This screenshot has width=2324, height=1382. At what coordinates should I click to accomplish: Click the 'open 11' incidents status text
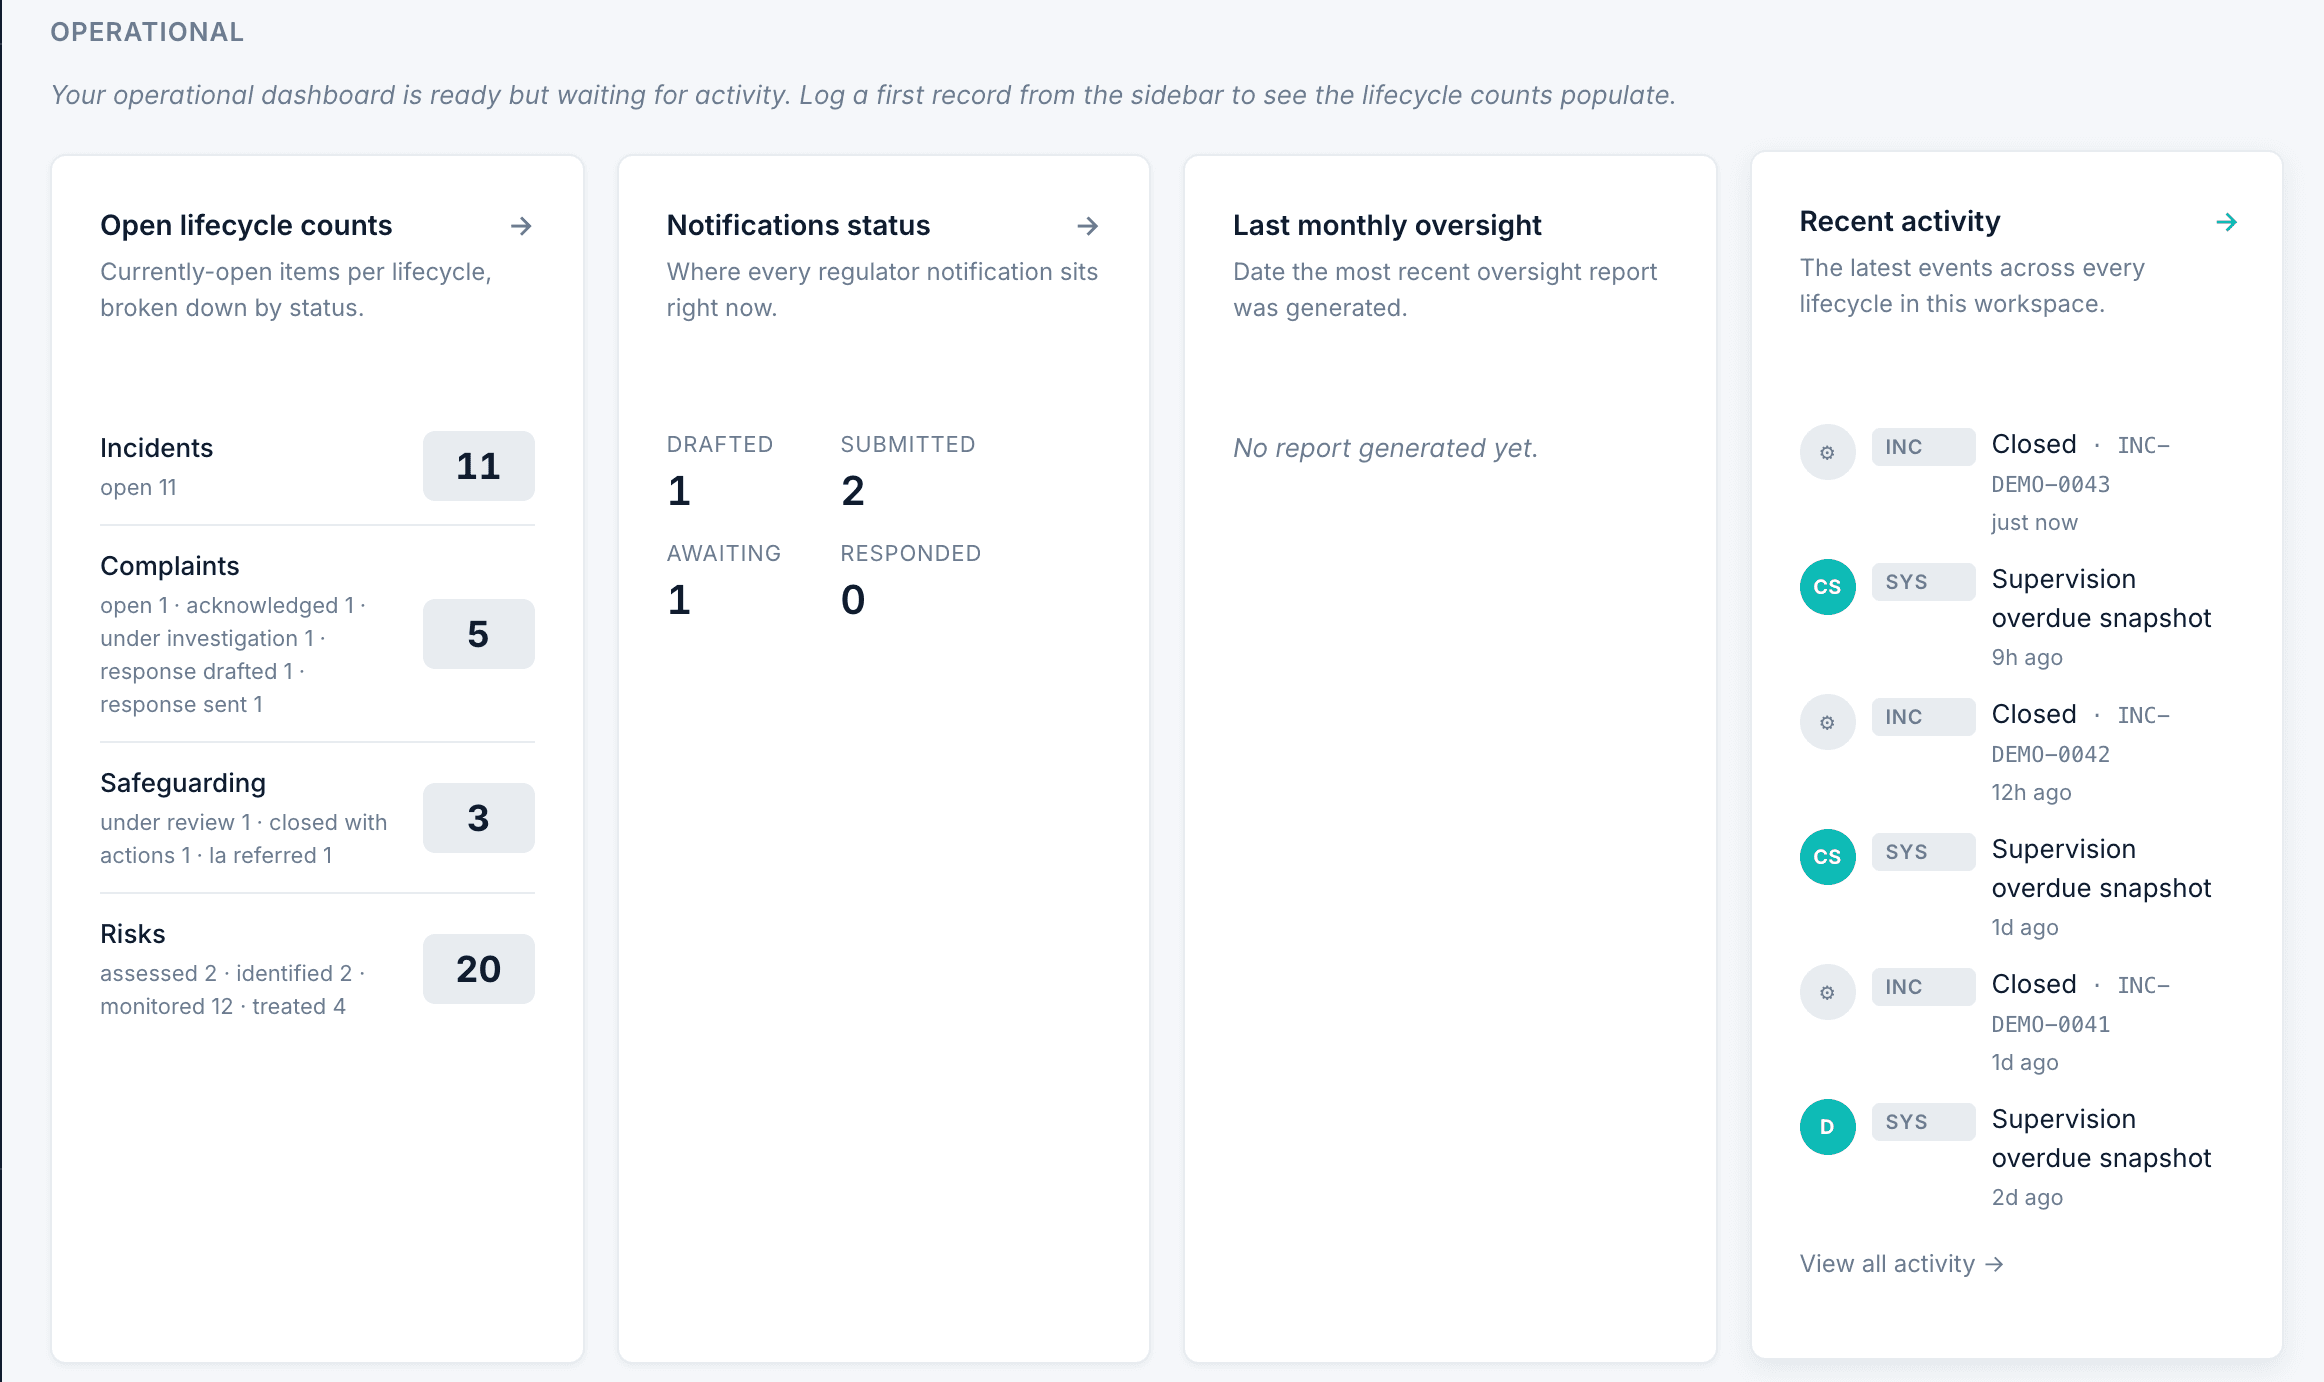coord(138,488)
